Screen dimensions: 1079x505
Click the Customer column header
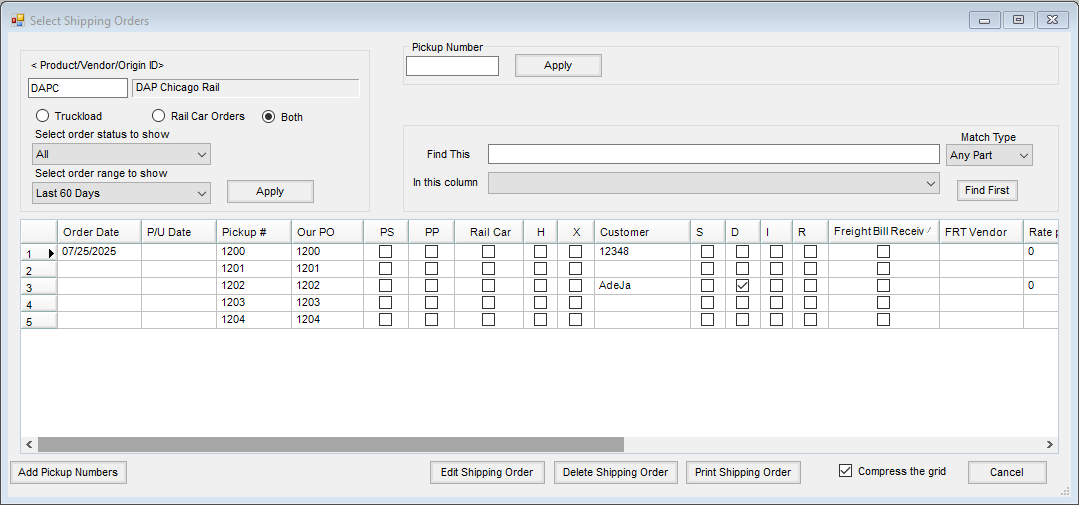coord(642,232)
